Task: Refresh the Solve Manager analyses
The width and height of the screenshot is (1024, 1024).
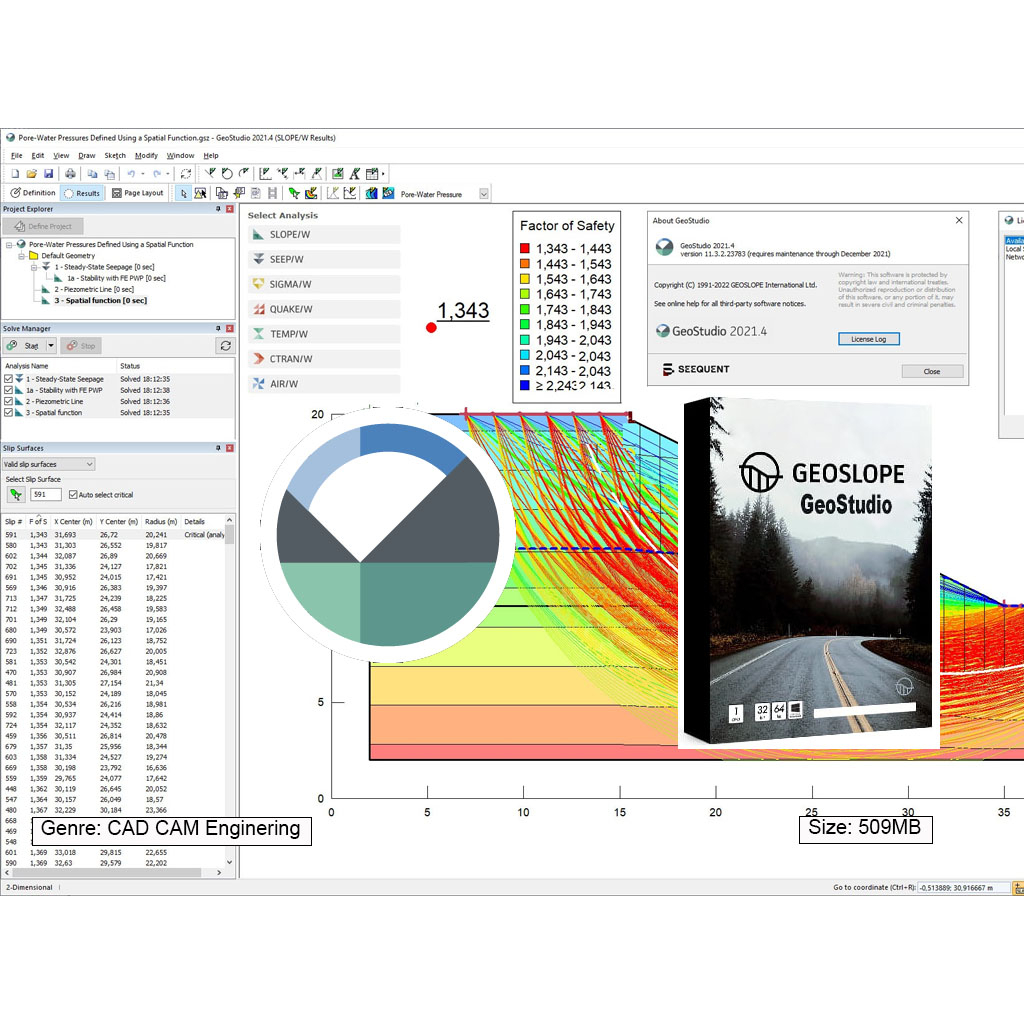Action: coord(226,346)
